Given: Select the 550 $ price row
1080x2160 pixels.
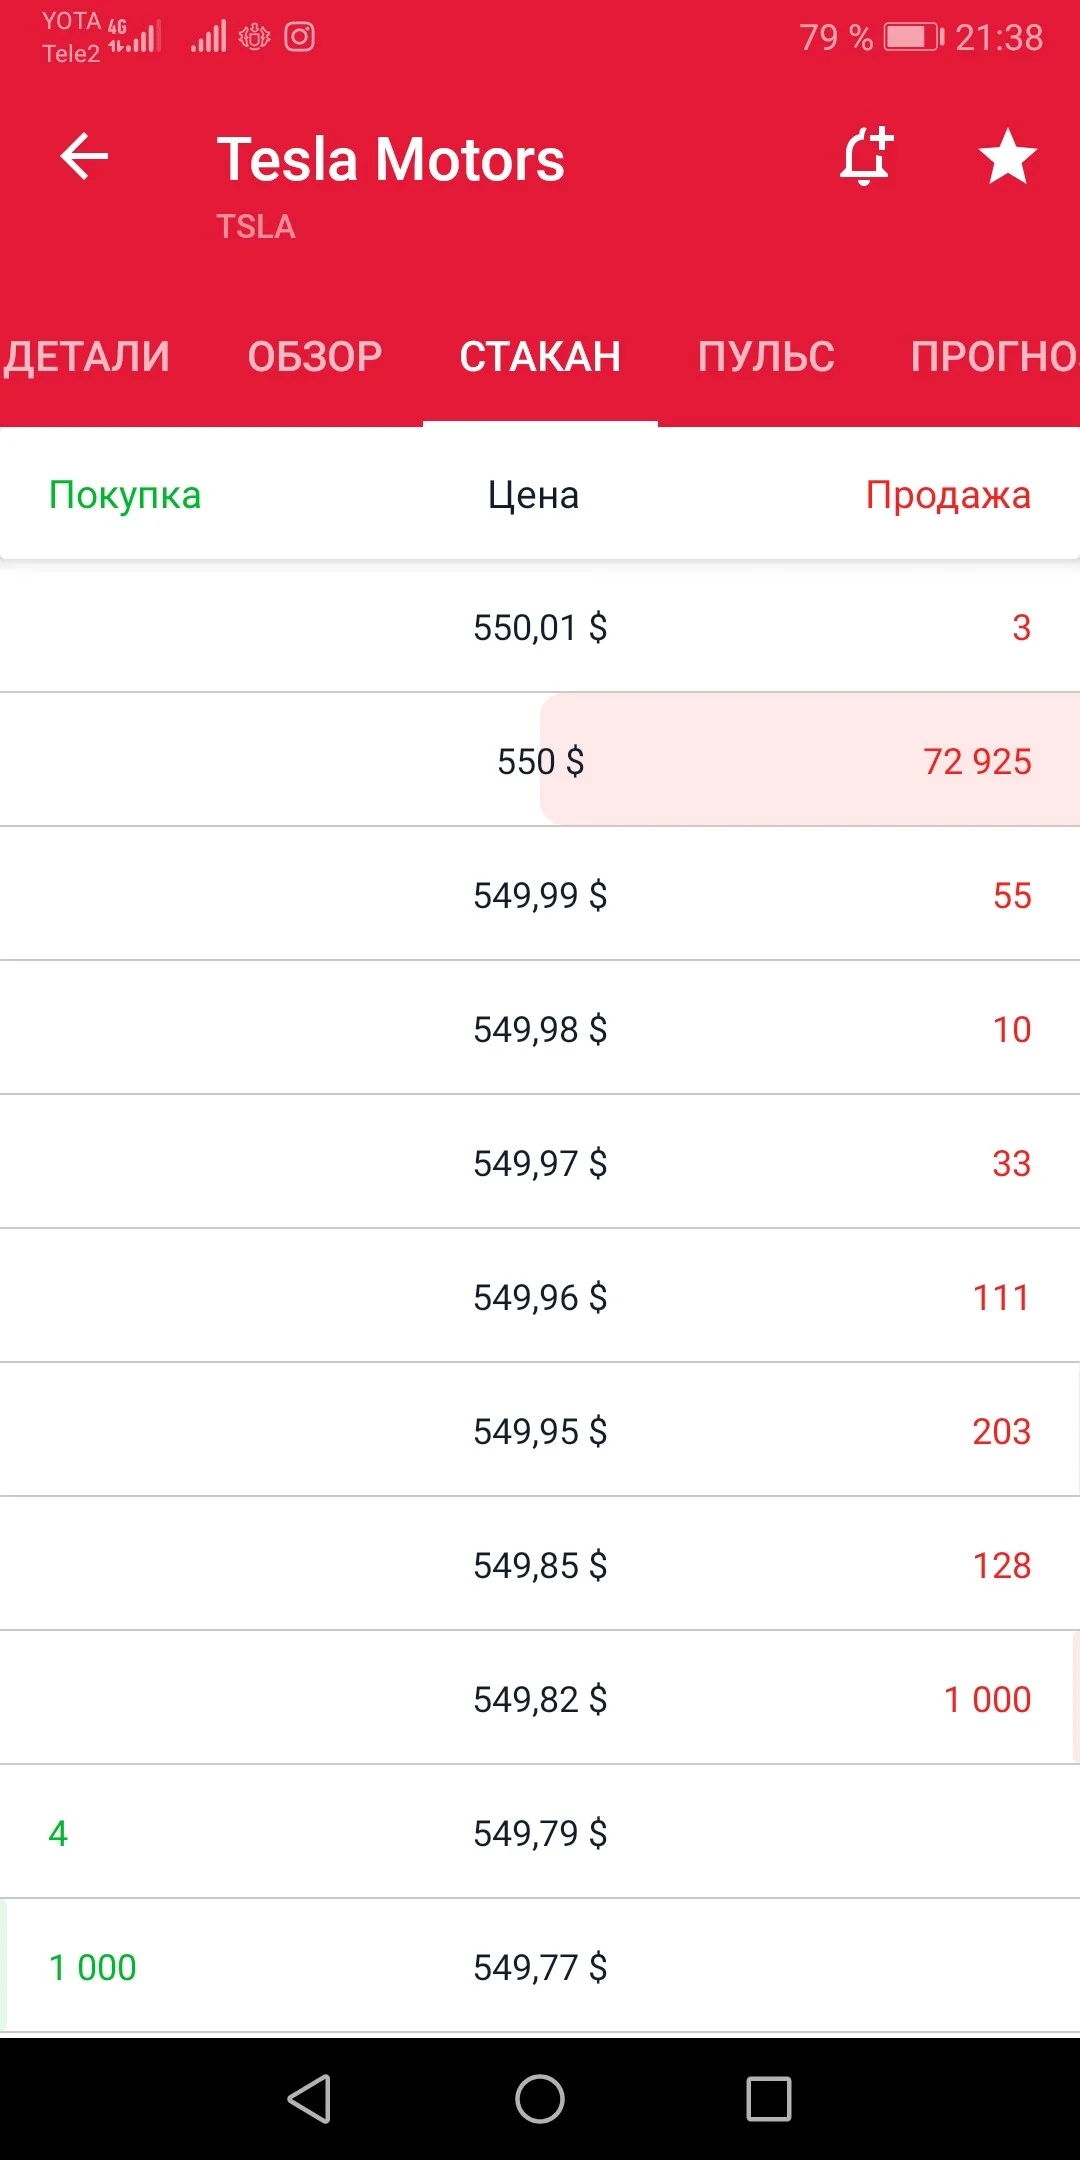Looking at the screenshot, I should [x=540, y=760].
